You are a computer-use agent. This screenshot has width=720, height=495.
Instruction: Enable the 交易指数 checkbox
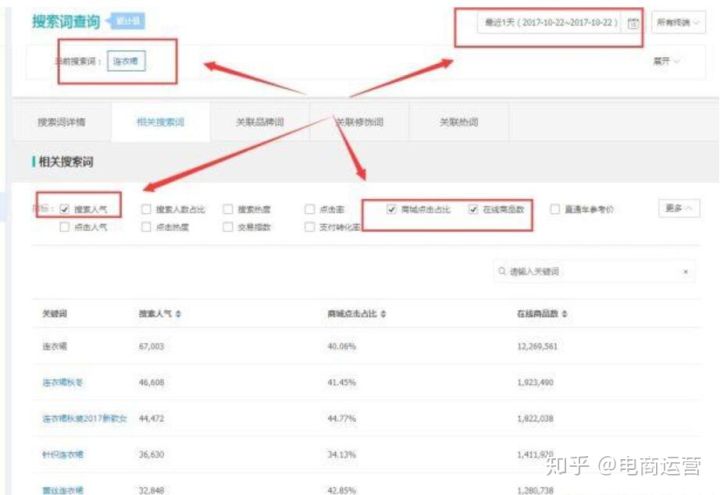pos(228,227)
